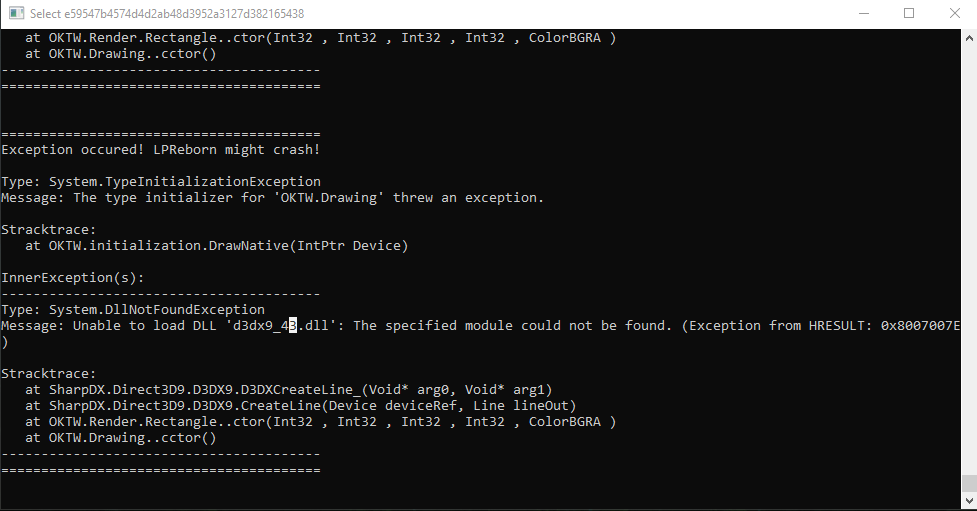This screenshot has width=977, height=511.
Task: Click the empty scrollbar track above thumb
Action: point(969,260)
